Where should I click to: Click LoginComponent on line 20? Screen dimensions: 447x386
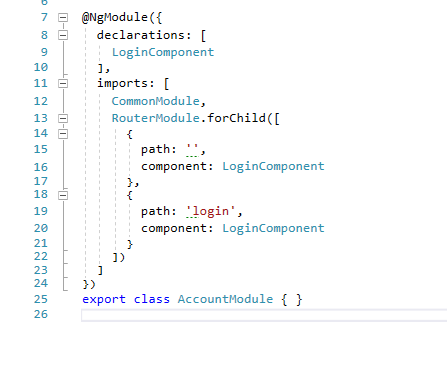[x=273, y=228]
